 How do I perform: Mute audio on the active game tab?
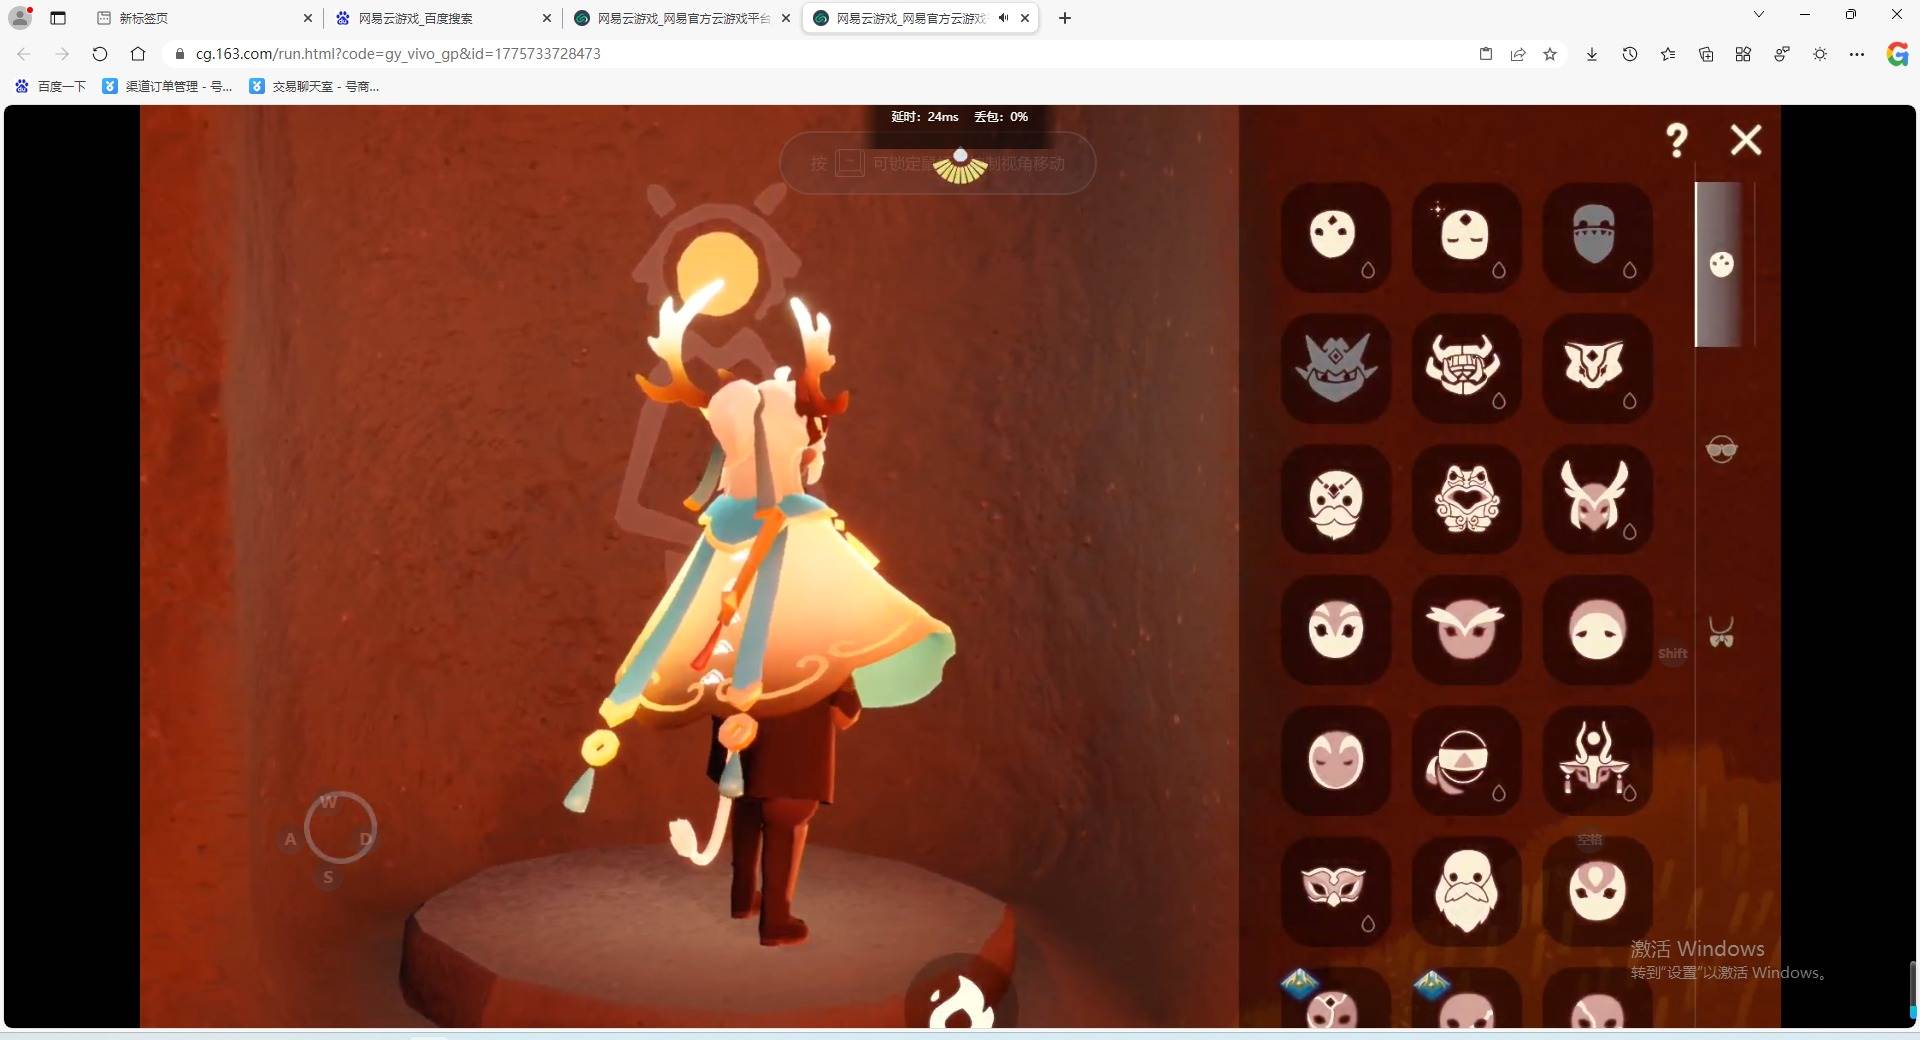tap(1003, 18)
